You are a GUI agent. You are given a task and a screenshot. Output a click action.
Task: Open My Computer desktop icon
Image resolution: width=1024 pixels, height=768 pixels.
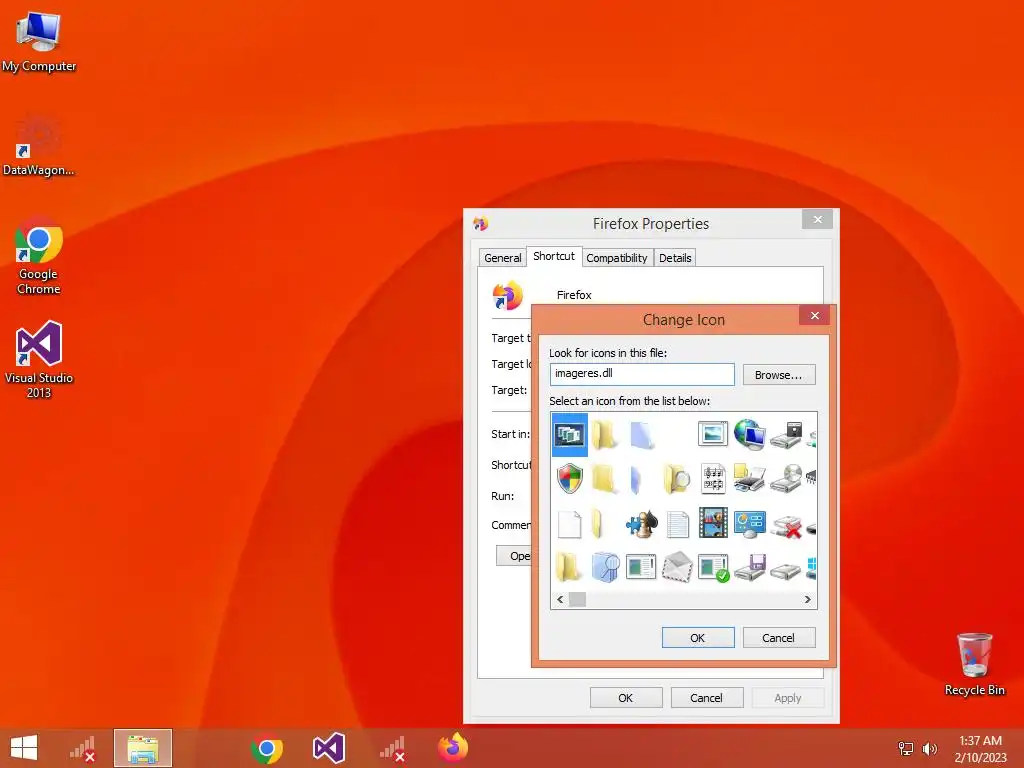[39, 42]
